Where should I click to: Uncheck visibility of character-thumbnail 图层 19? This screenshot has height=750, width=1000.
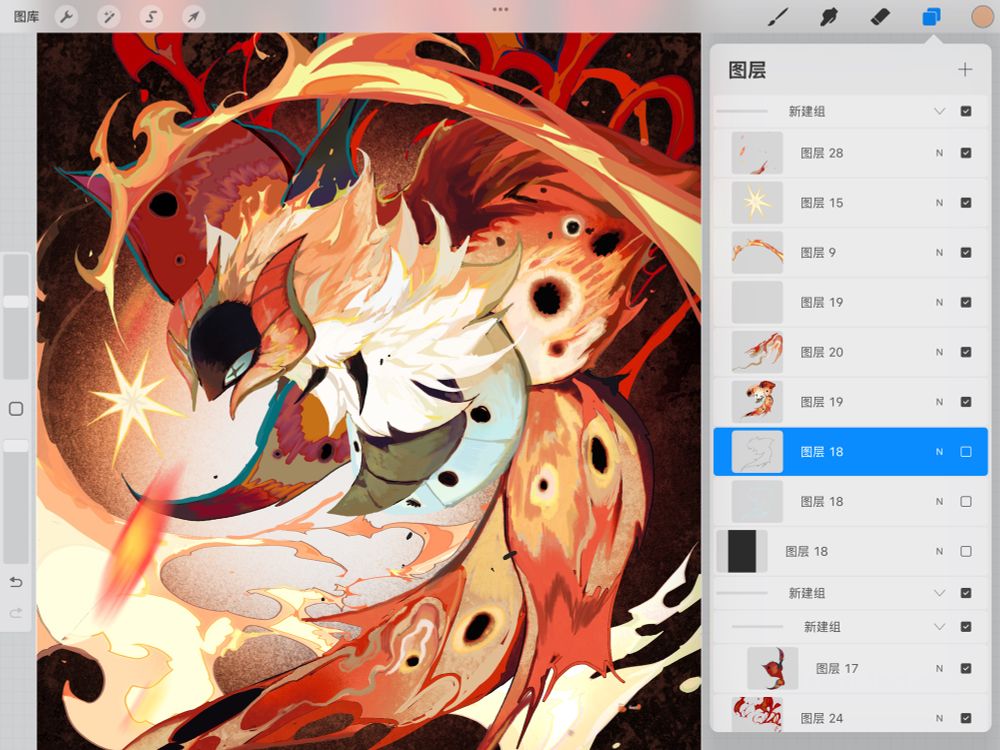966,402
